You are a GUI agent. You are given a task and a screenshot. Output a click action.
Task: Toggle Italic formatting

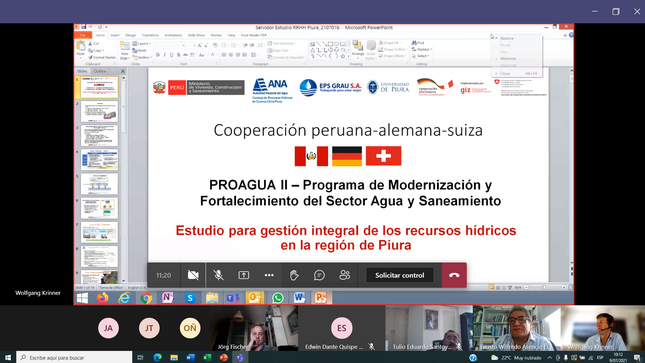pyautogui.click(x=165, y=55)
